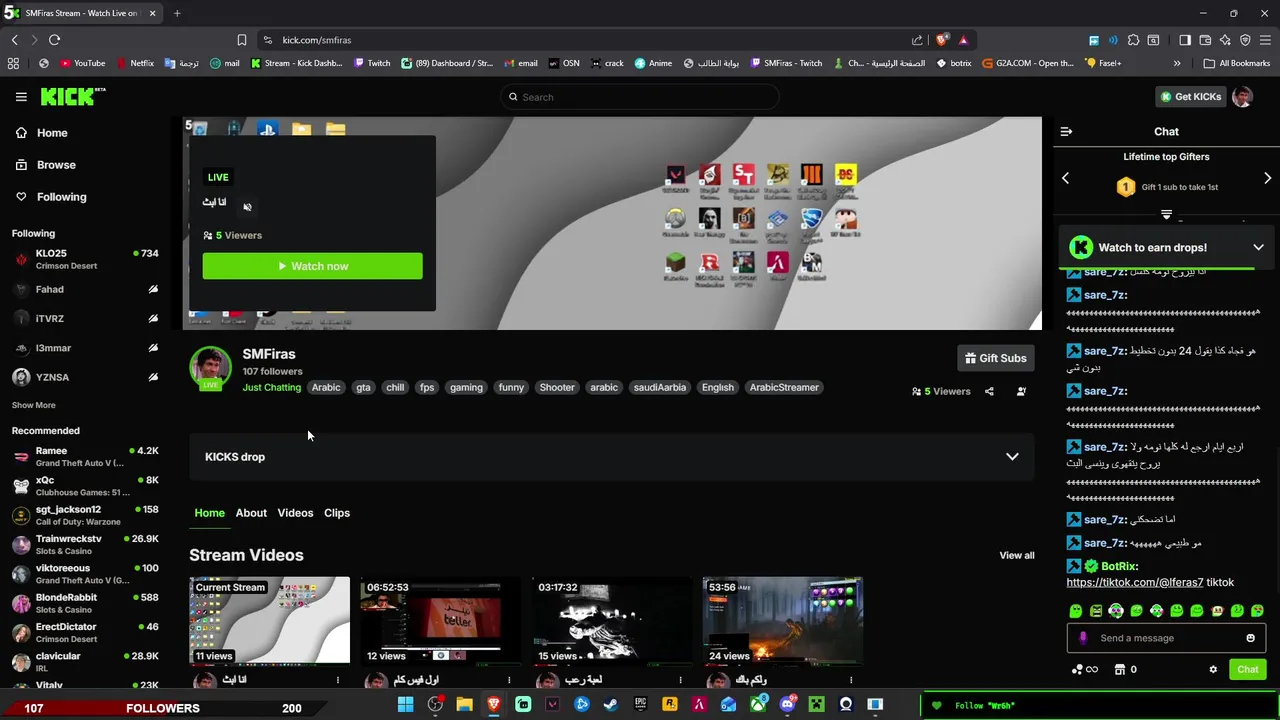Open emoji picker in message box
1280x720 pixels.
[x=1250, y=638]
